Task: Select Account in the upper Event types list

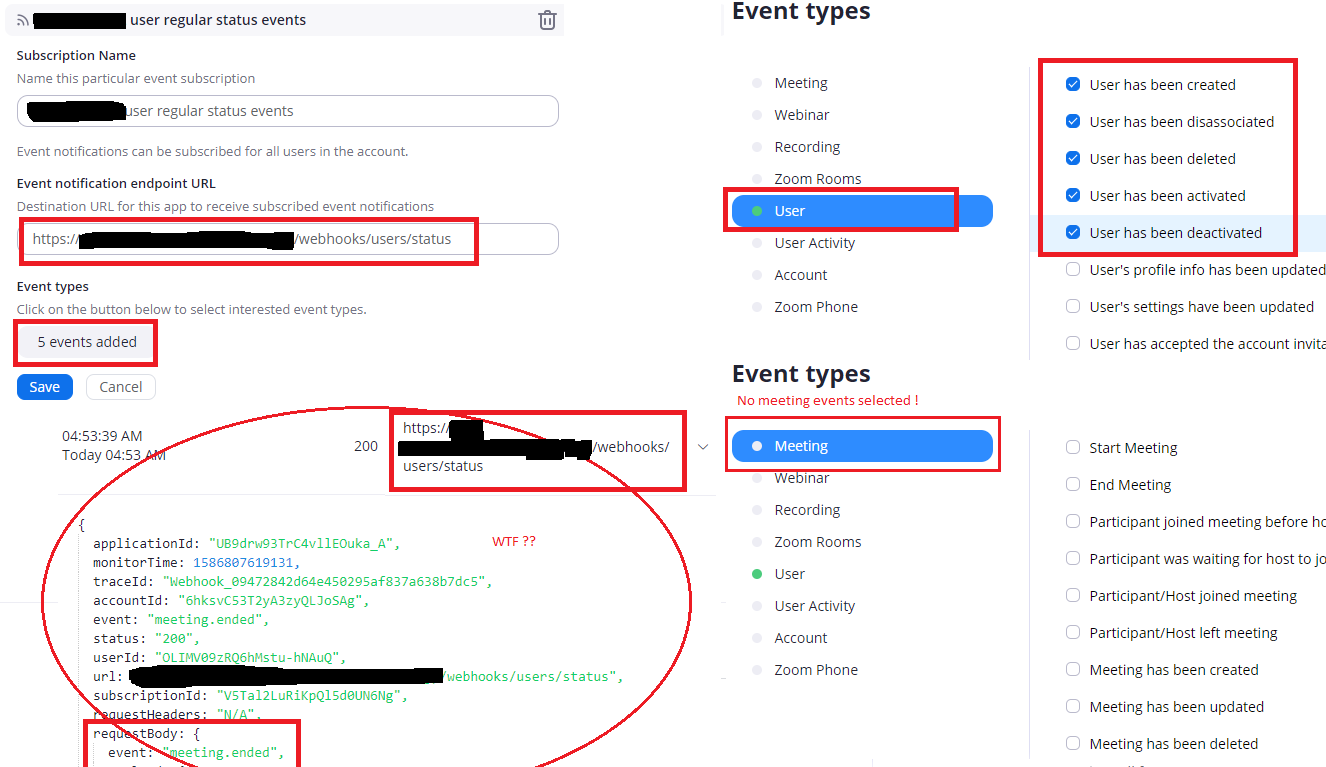Action: point(801,275)
